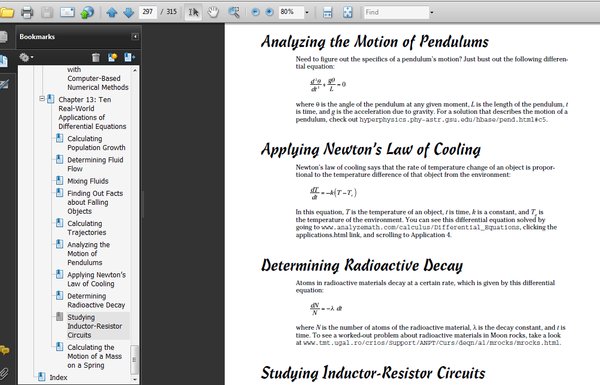This screenshot has height=385, width=600.
Task: Jump to the Index bookmark
Action: [58, 377]
